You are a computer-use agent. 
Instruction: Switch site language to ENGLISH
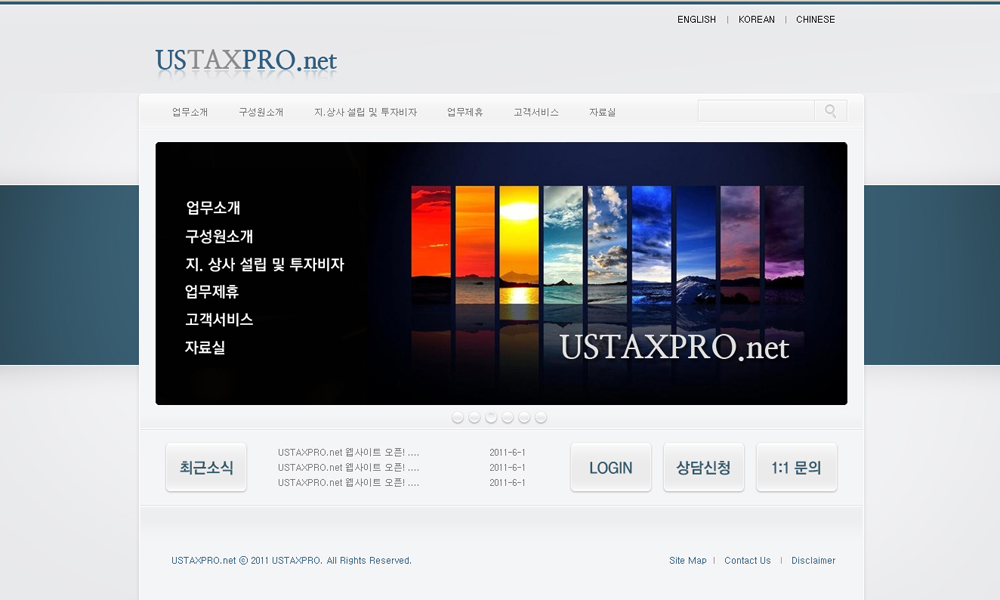696,19
